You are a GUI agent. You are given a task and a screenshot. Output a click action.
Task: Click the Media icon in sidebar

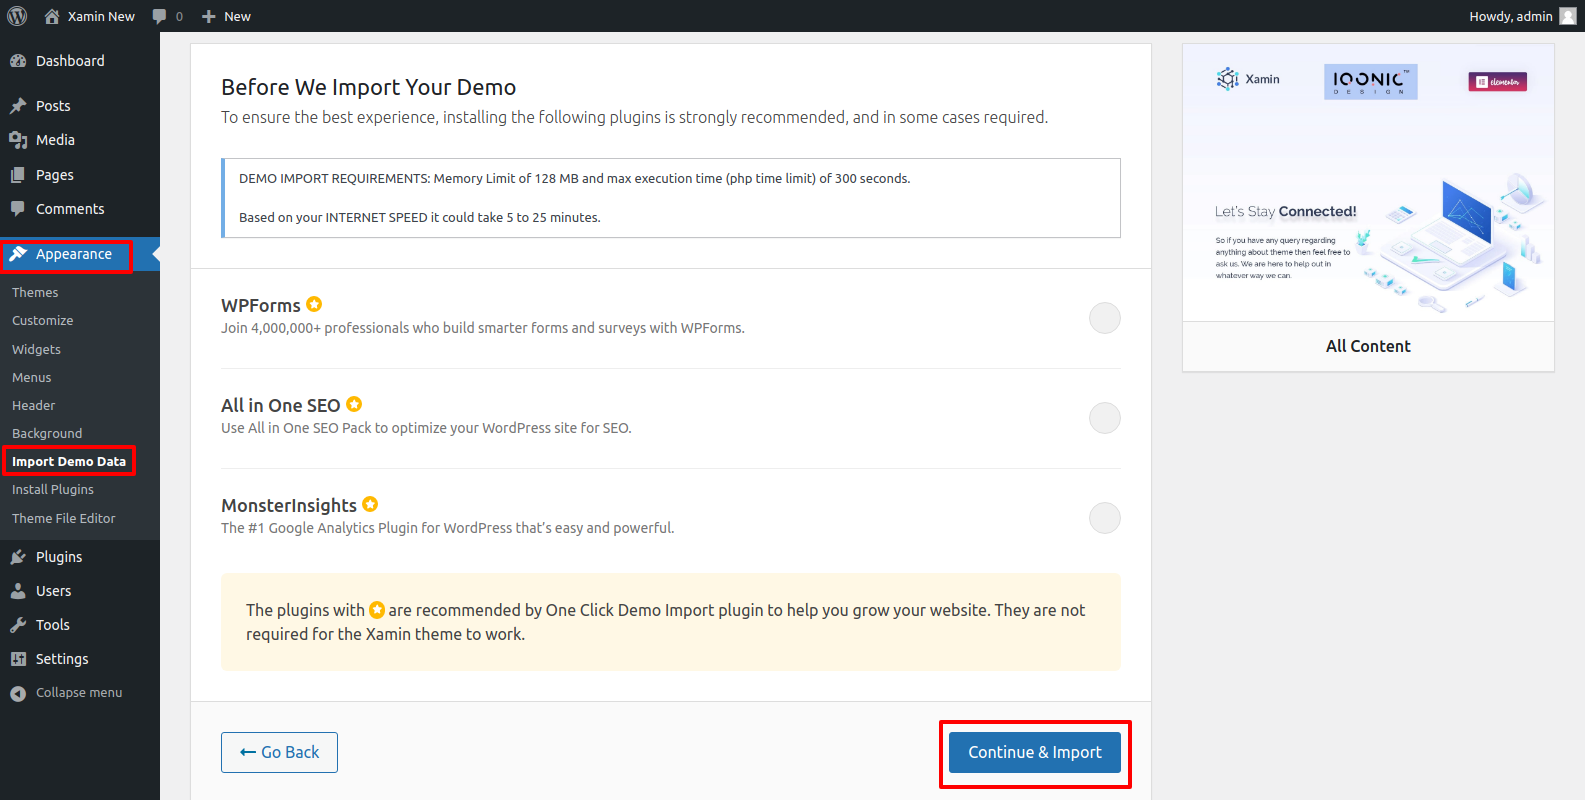pyautogui.click(x=18, y=140)
